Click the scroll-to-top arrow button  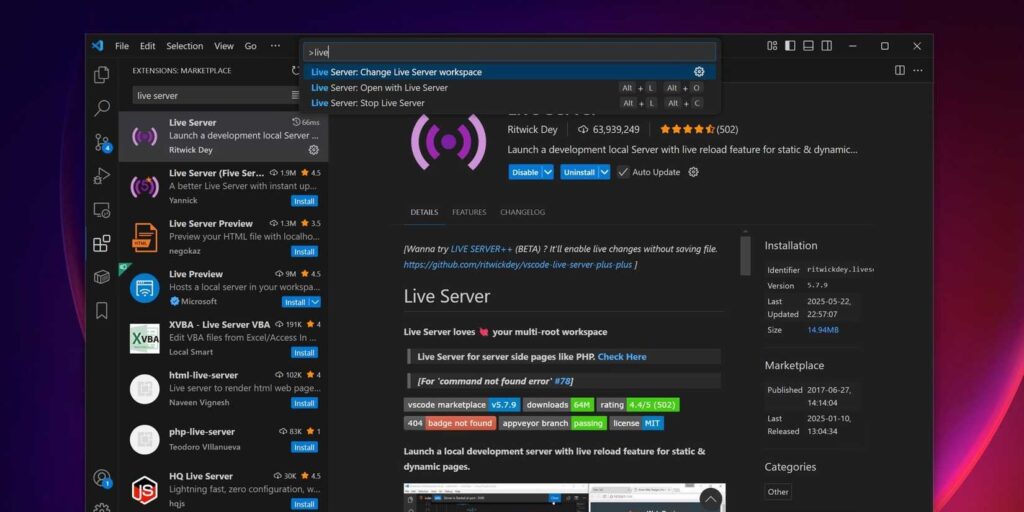tap(711, 500)
